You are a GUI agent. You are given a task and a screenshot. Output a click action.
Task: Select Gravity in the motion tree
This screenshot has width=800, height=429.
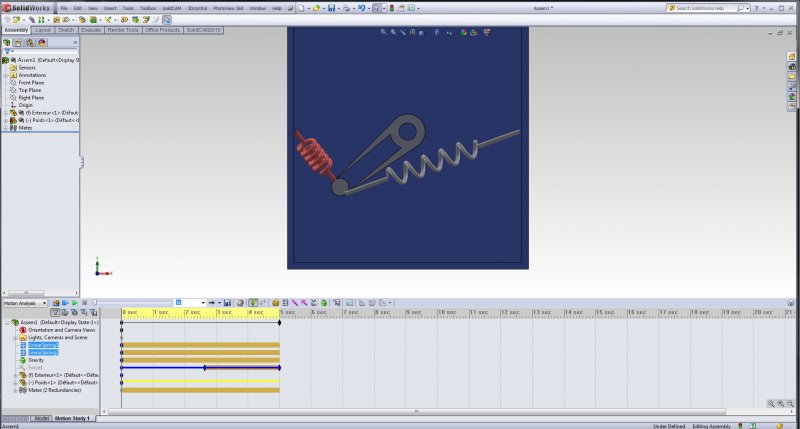(36, 360)
